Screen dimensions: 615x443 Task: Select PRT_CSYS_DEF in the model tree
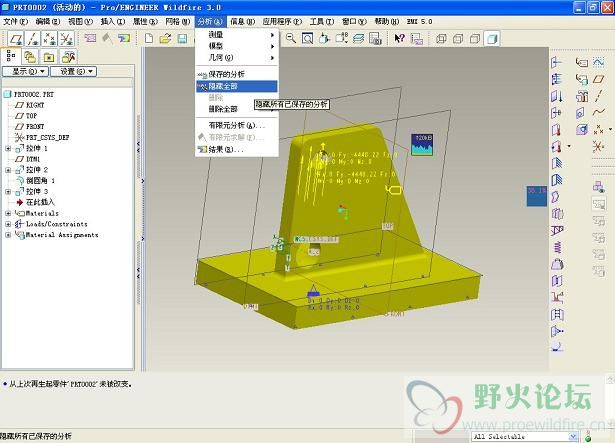47,138
